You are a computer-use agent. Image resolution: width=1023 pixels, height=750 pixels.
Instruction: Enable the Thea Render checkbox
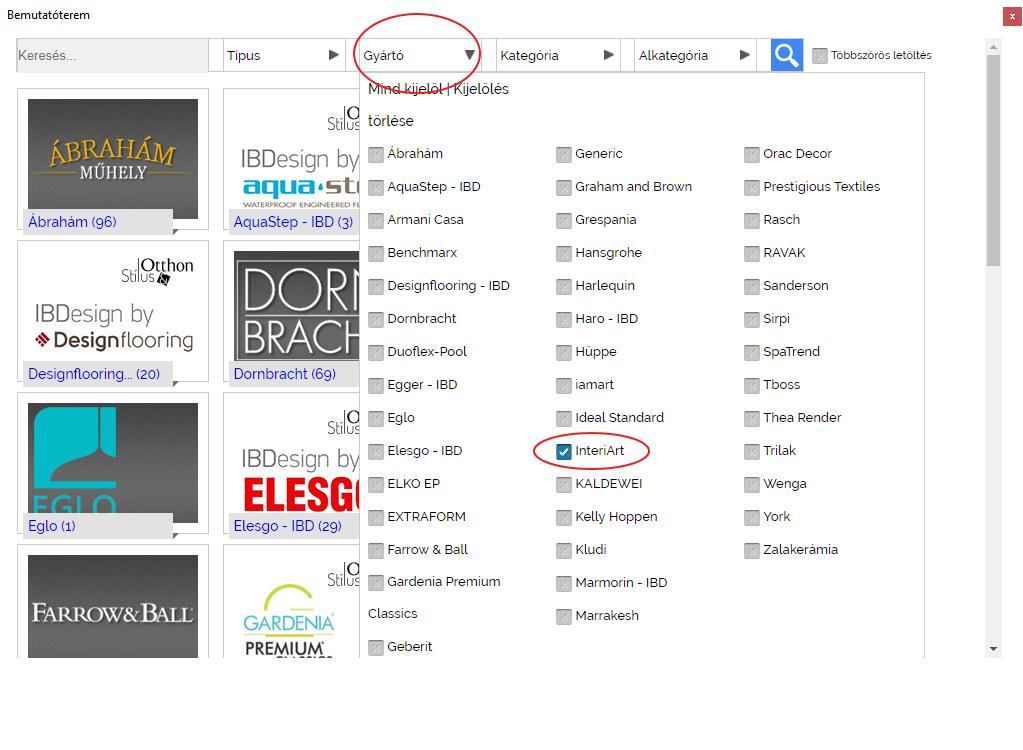click(x=752, y=418)
